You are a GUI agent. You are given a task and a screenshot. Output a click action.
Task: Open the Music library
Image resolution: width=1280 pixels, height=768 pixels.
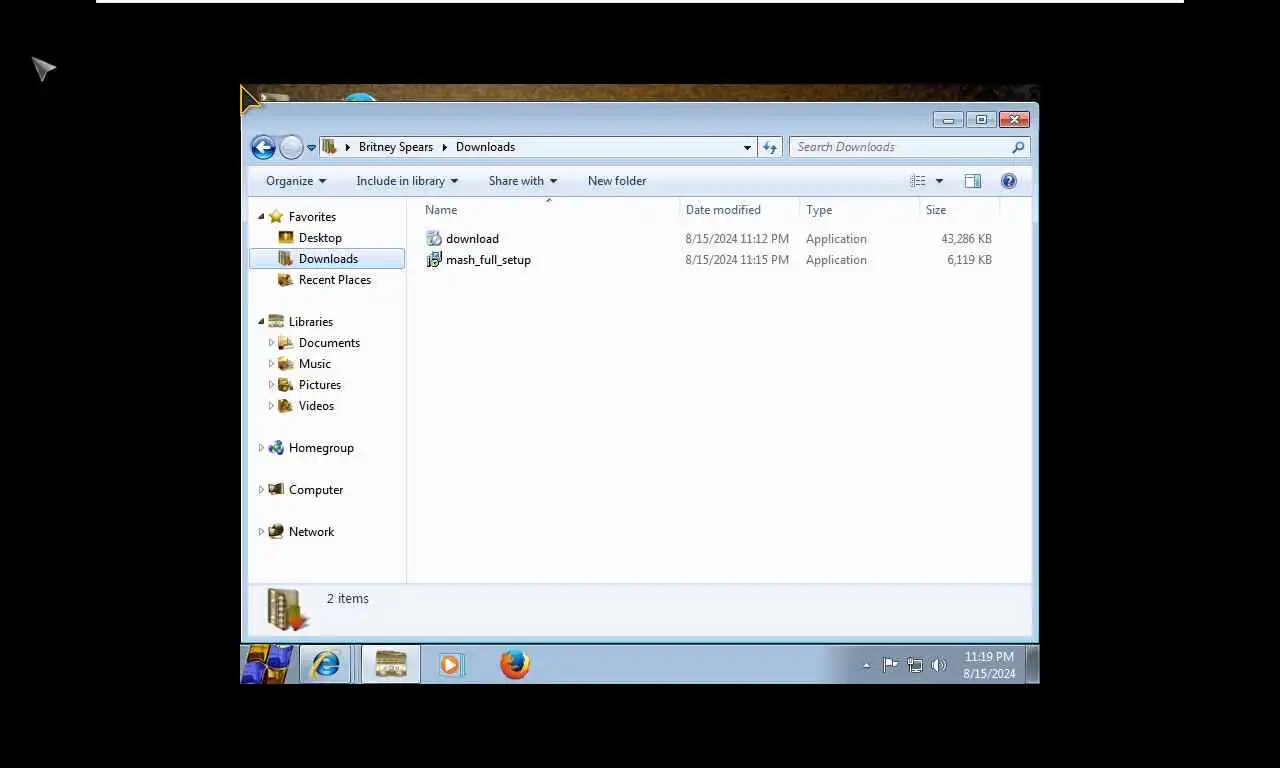(x=314, y=364)
